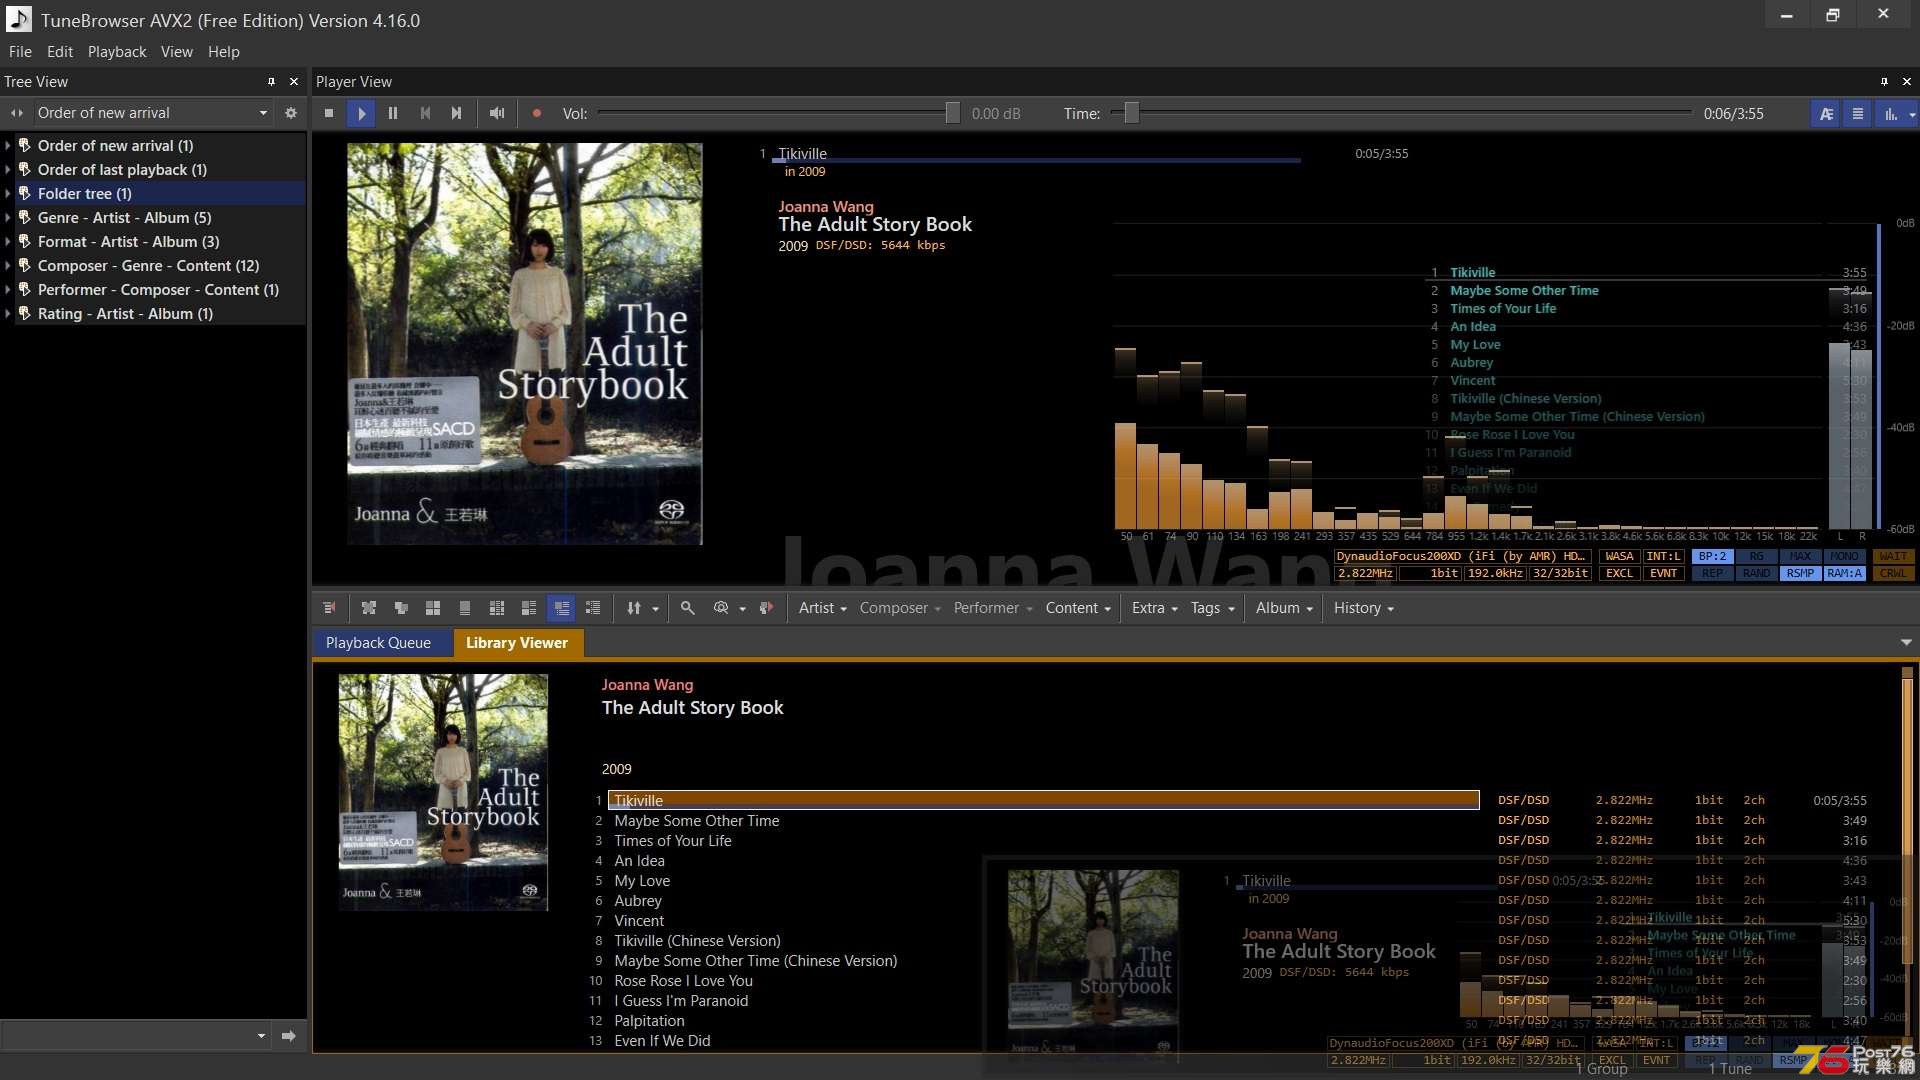The height and width of the screenshot is (1080, 1920).
Task: Click the sort order arrows icon
Action: point(634,608)
